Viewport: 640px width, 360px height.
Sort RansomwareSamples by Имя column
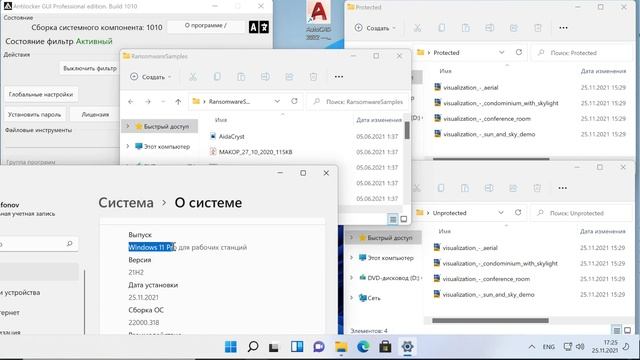click(x=221, y=120)
